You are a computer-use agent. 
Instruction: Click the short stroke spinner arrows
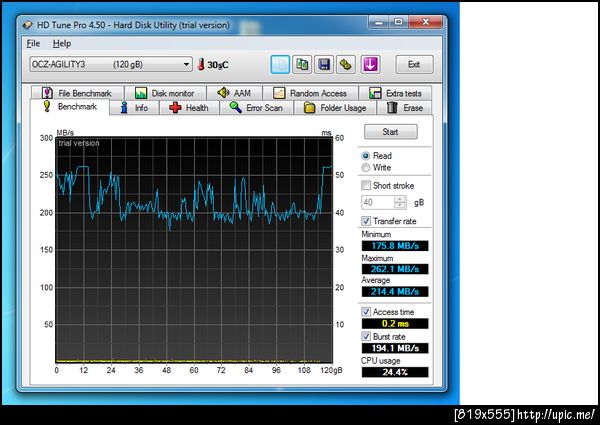tap(400, 202)
